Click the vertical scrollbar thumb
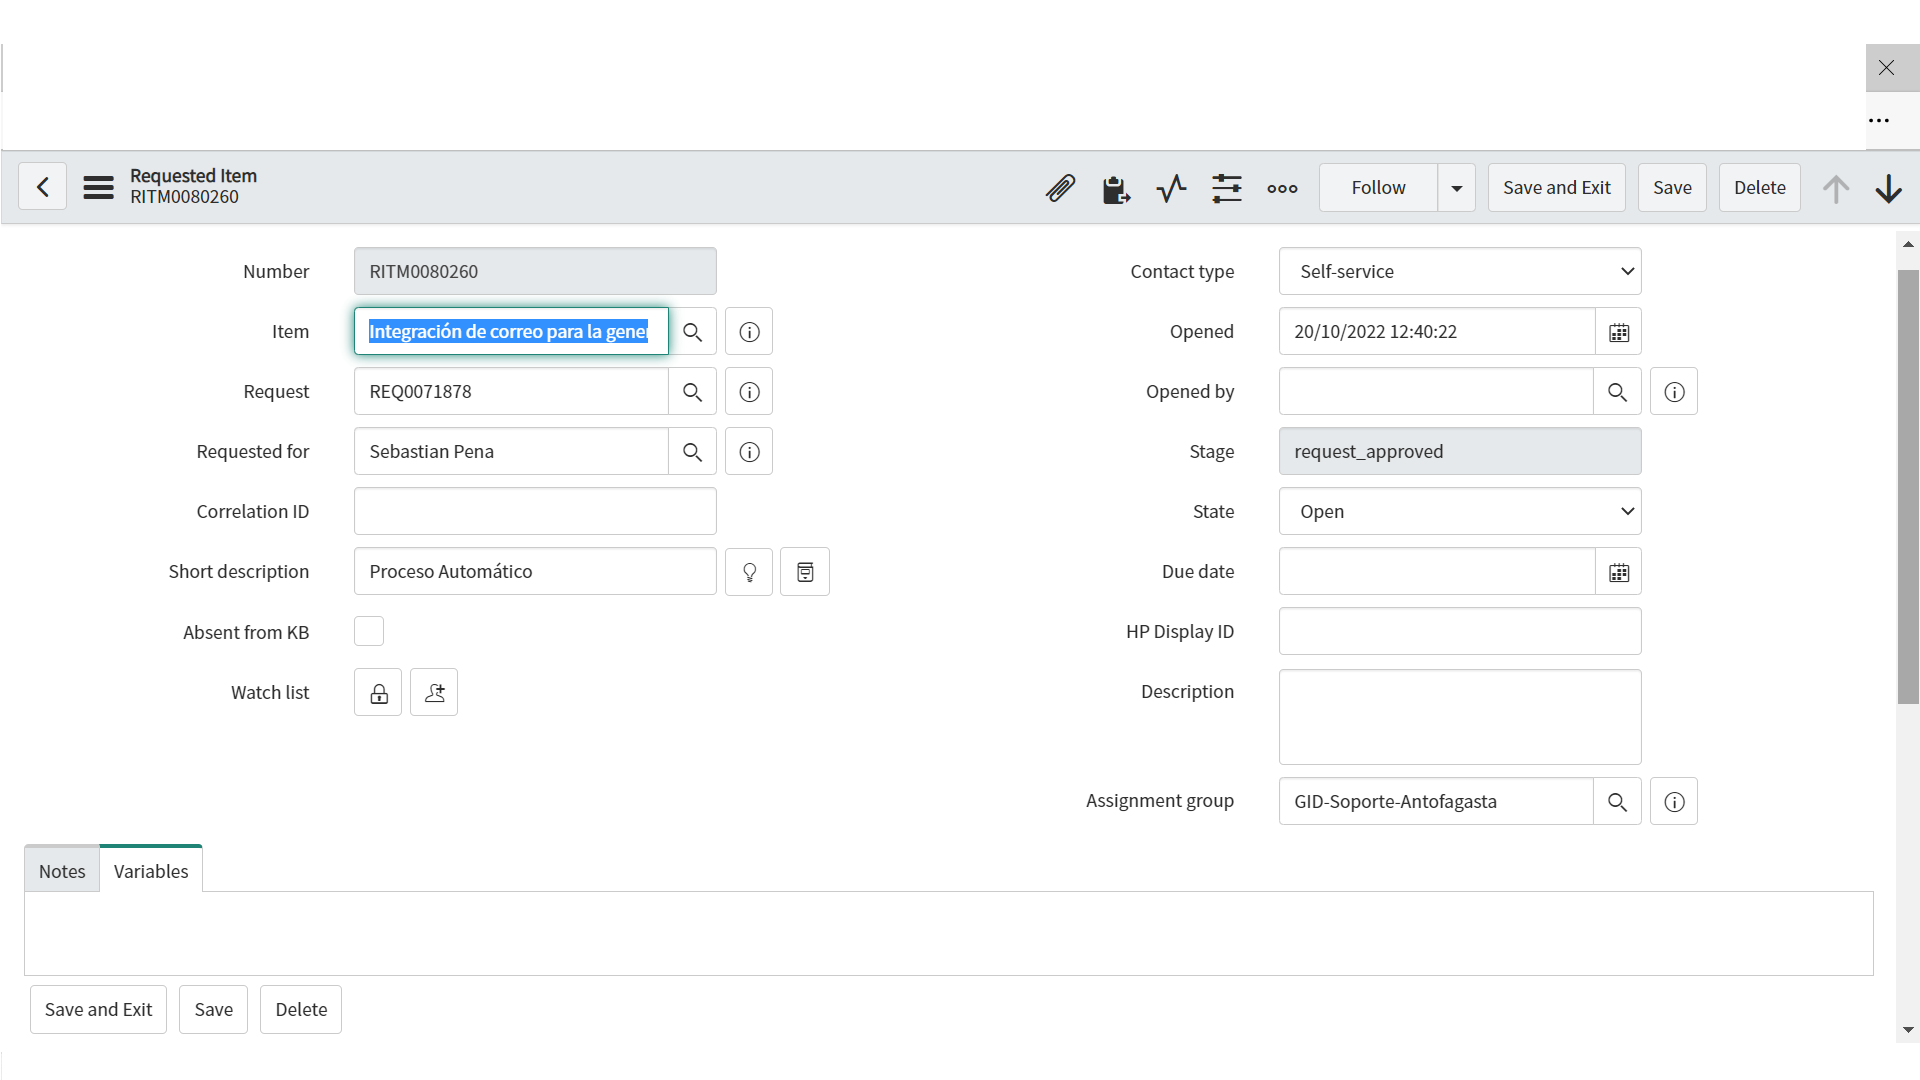This screenshot has width=1920, height=1080. 1908,486
